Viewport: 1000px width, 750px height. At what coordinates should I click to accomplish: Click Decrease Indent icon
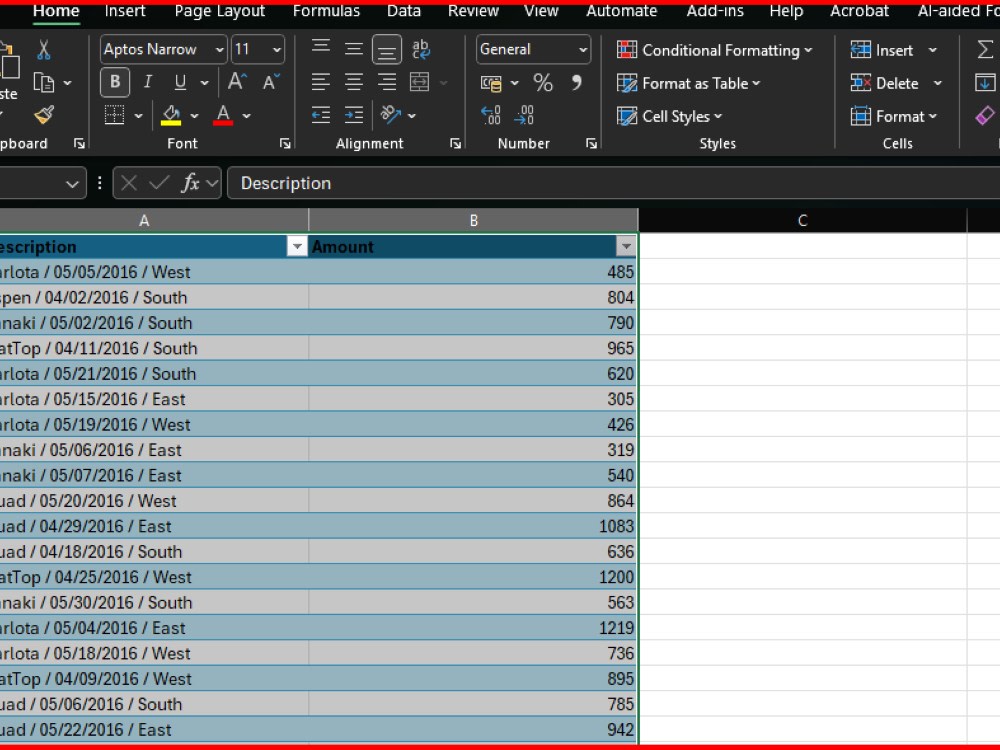(x=321, y=115)
